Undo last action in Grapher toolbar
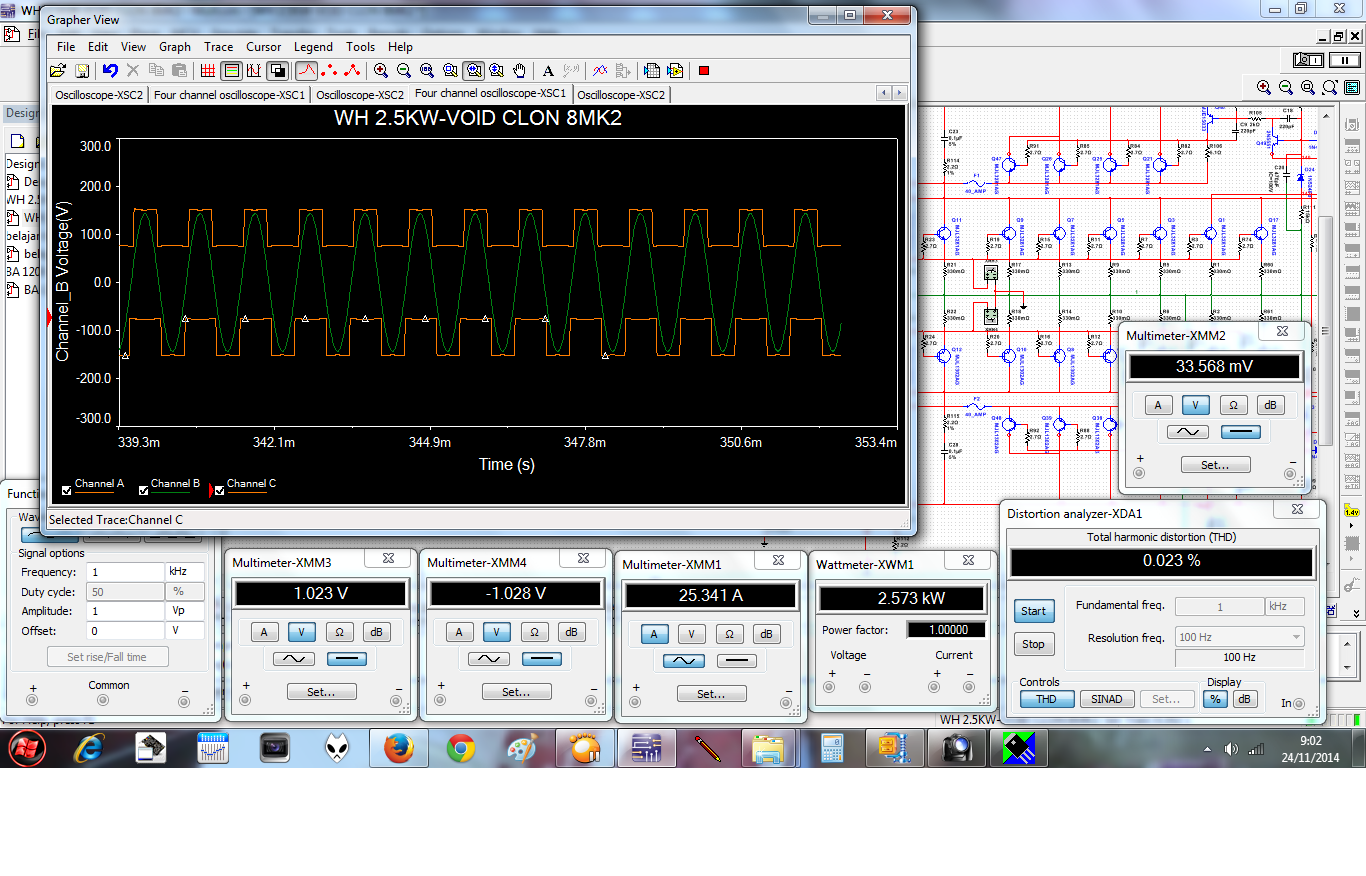Viewport: 1366px width, 876px height. 110,70
